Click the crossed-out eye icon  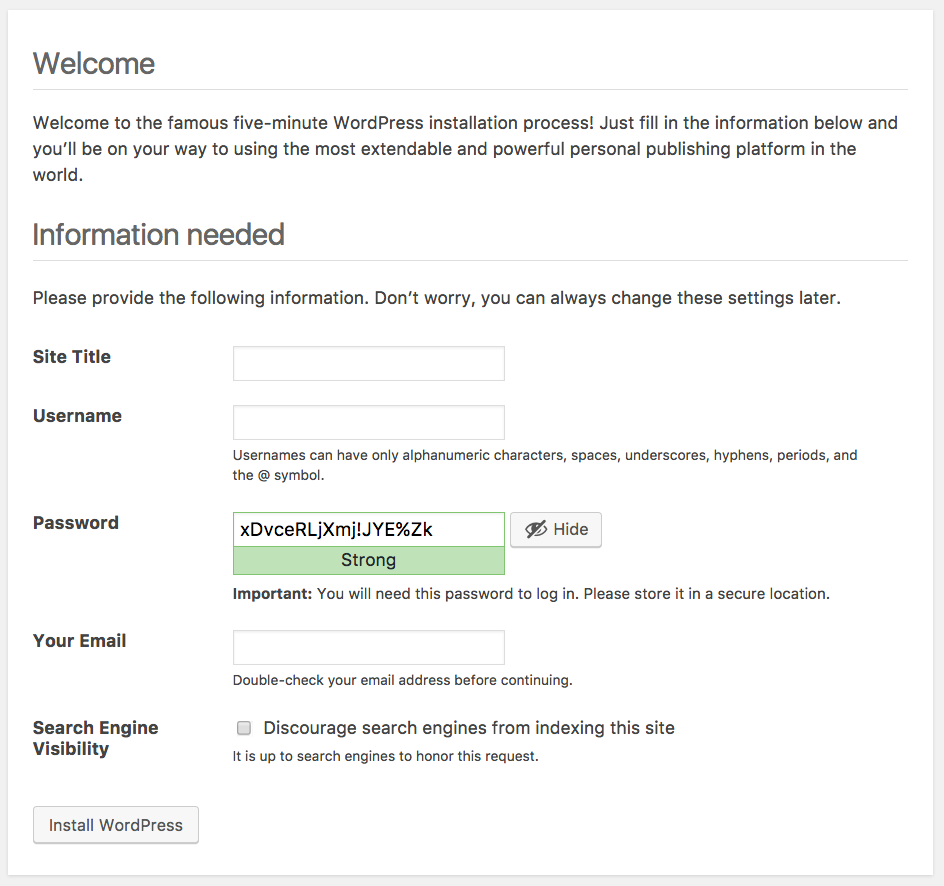536,530
